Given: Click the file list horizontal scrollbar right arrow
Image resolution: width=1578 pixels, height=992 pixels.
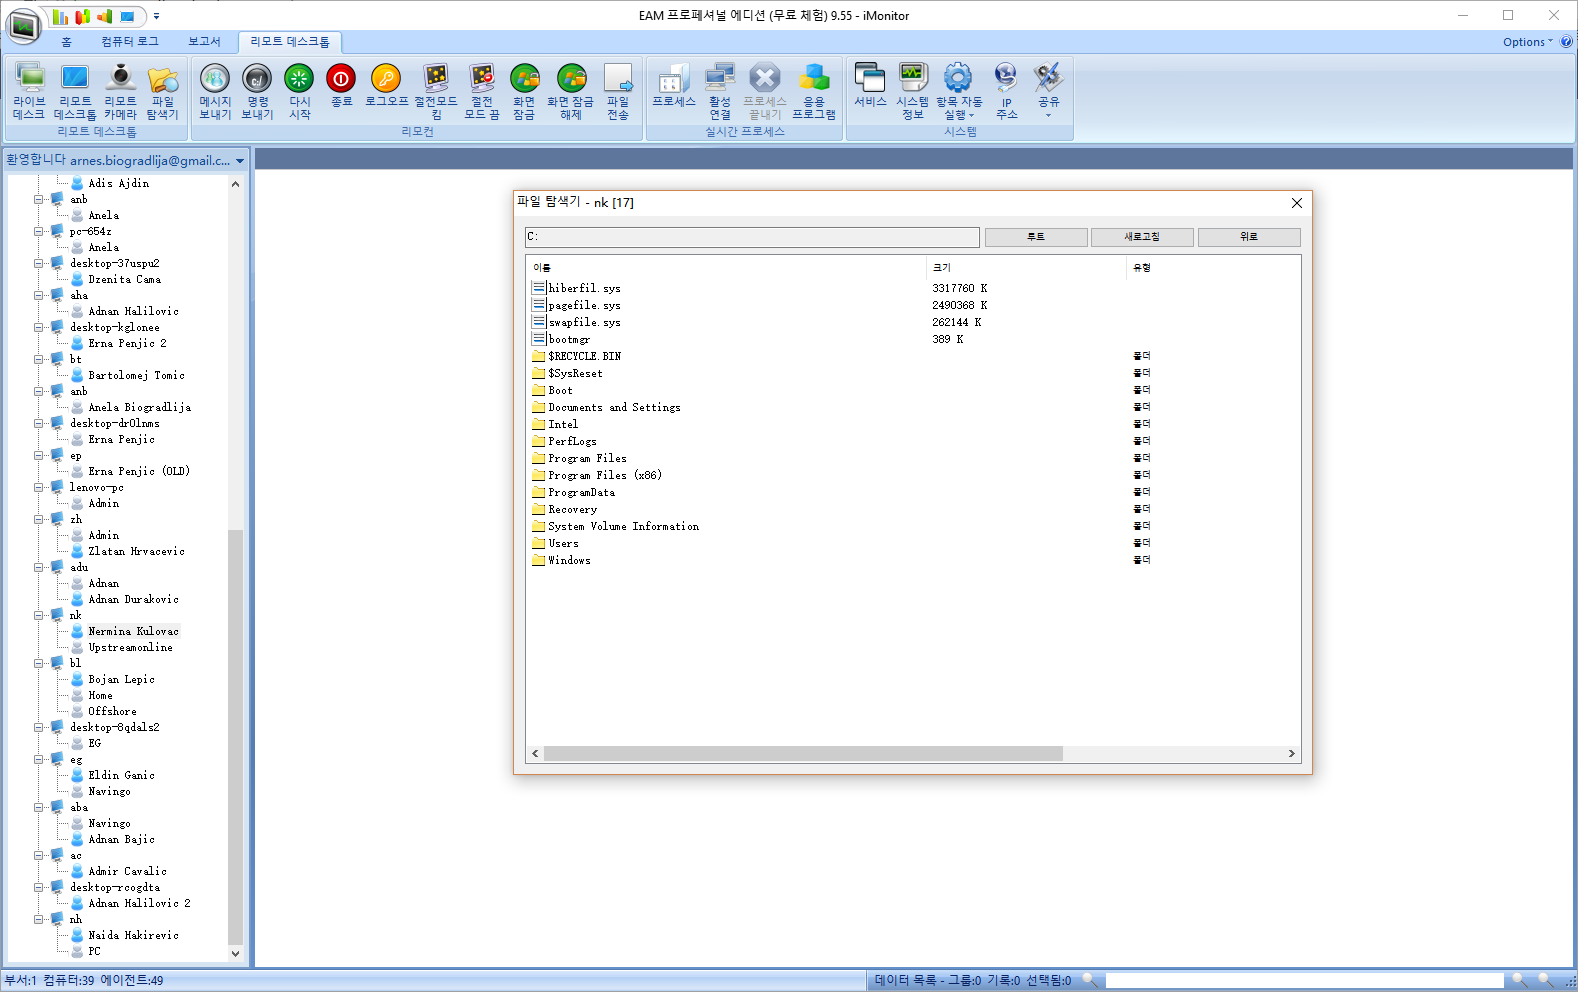Looking at the screenshot, I should (x=1291, y=754).
